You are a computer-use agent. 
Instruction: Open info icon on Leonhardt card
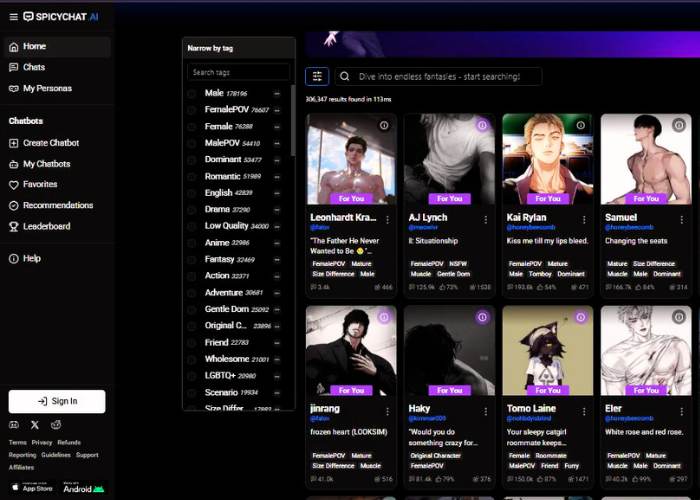tap(384, 125)
